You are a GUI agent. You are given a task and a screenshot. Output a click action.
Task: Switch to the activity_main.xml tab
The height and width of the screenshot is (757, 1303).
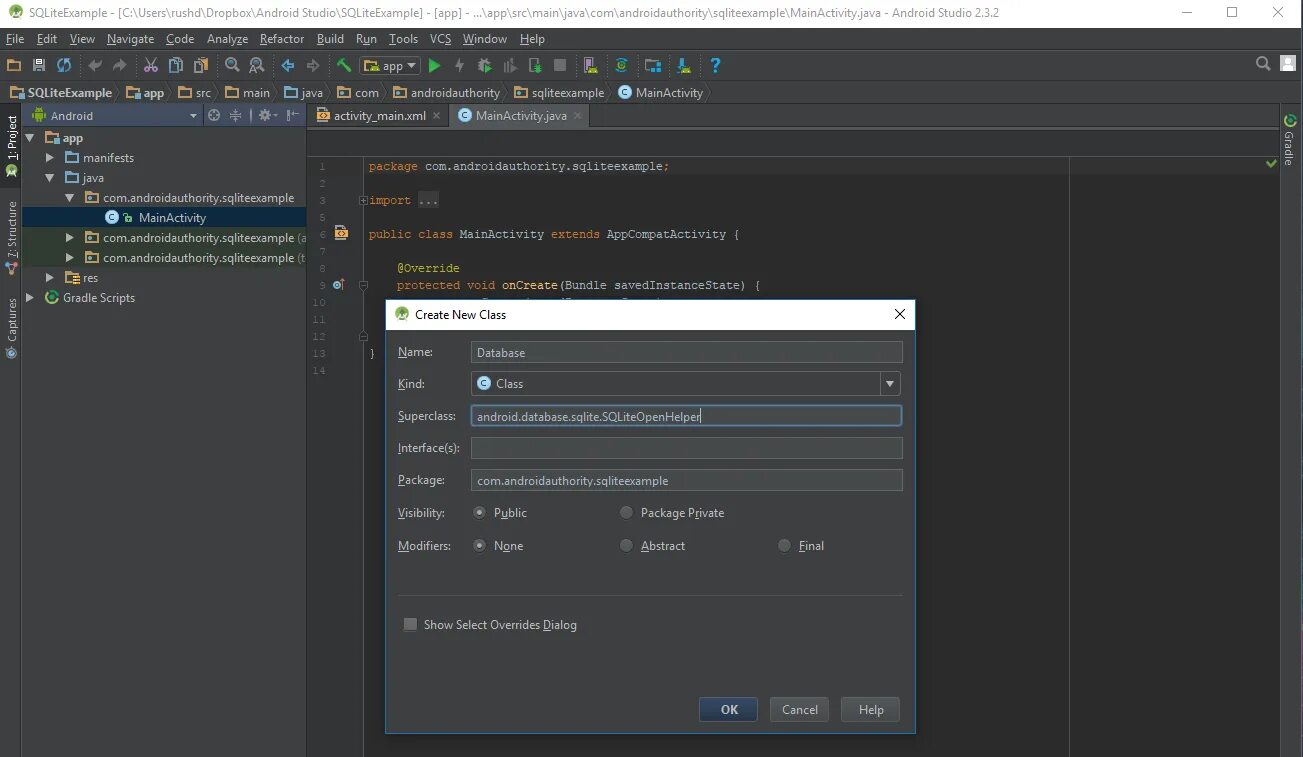[x=374, y=116]
